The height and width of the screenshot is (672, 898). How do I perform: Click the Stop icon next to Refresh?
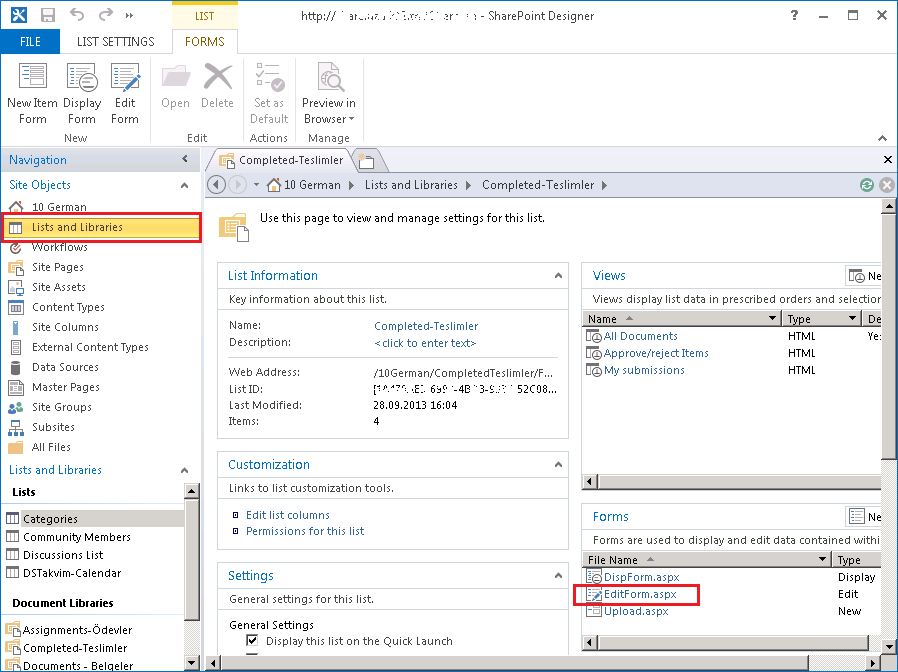[x=887, y=185]
